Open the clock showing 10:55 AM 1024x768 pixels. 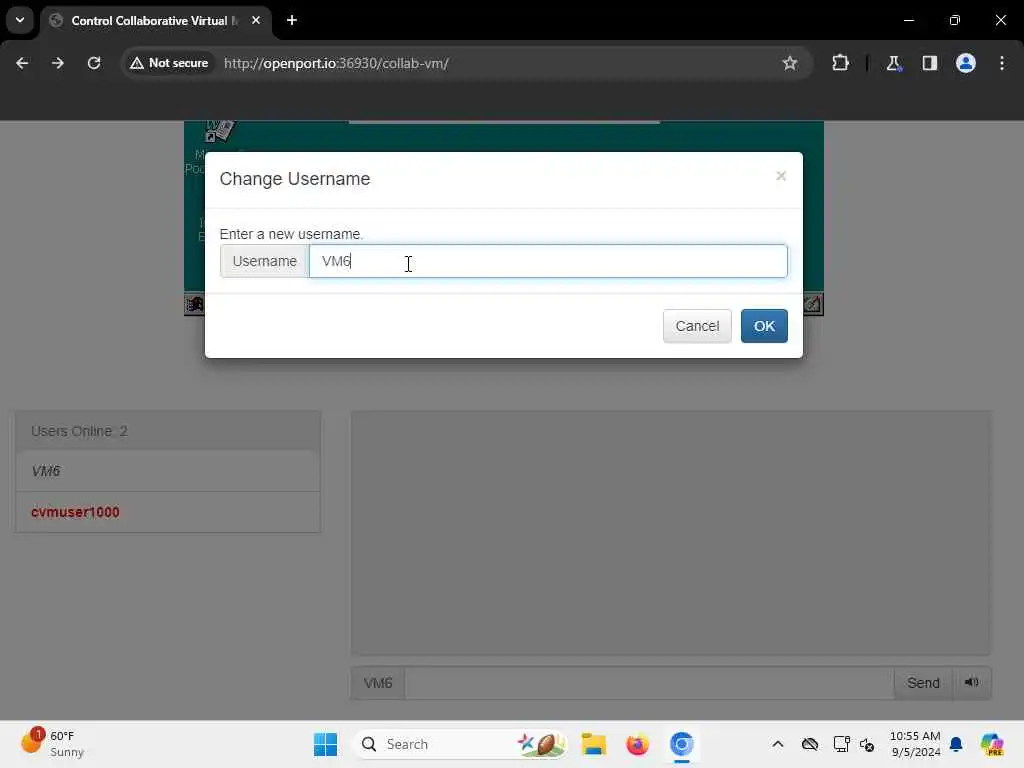pos(915,744)
